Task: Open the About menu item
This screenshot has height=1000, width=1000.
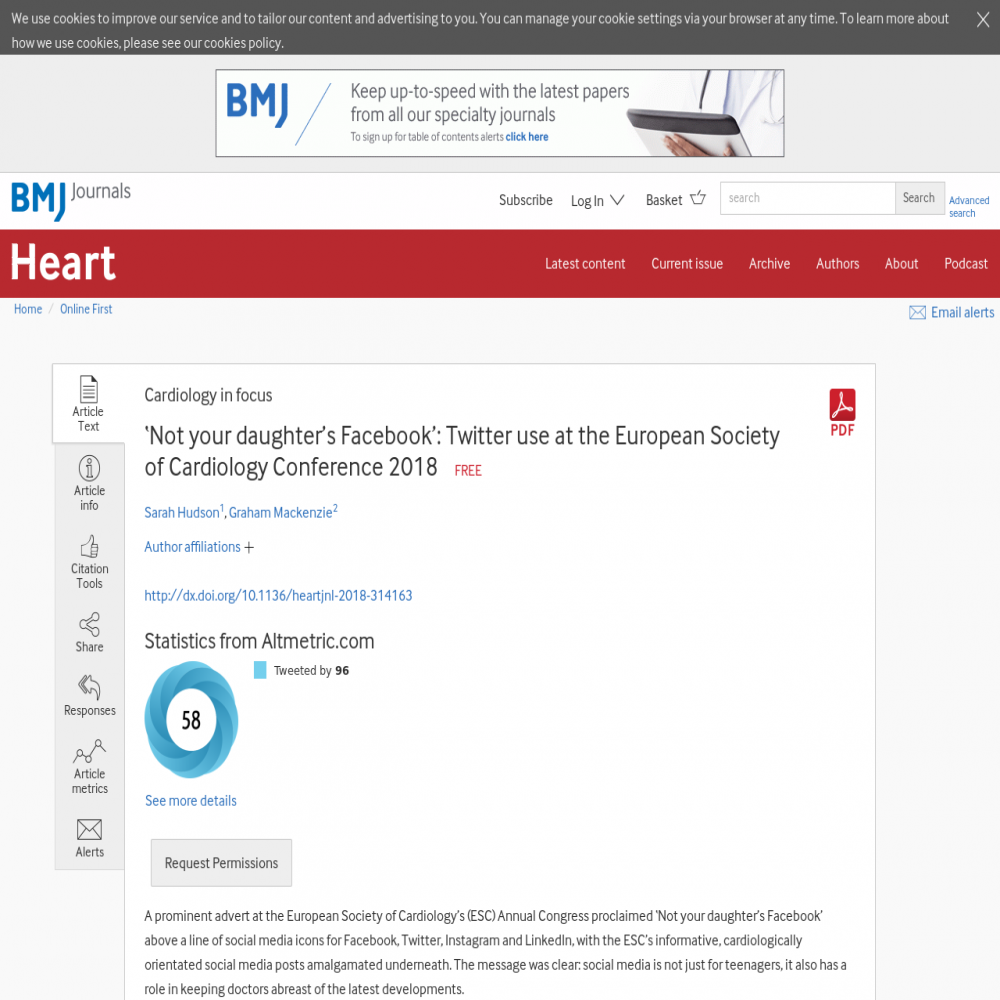Action: pyautogui.click(x=901, y=263)
